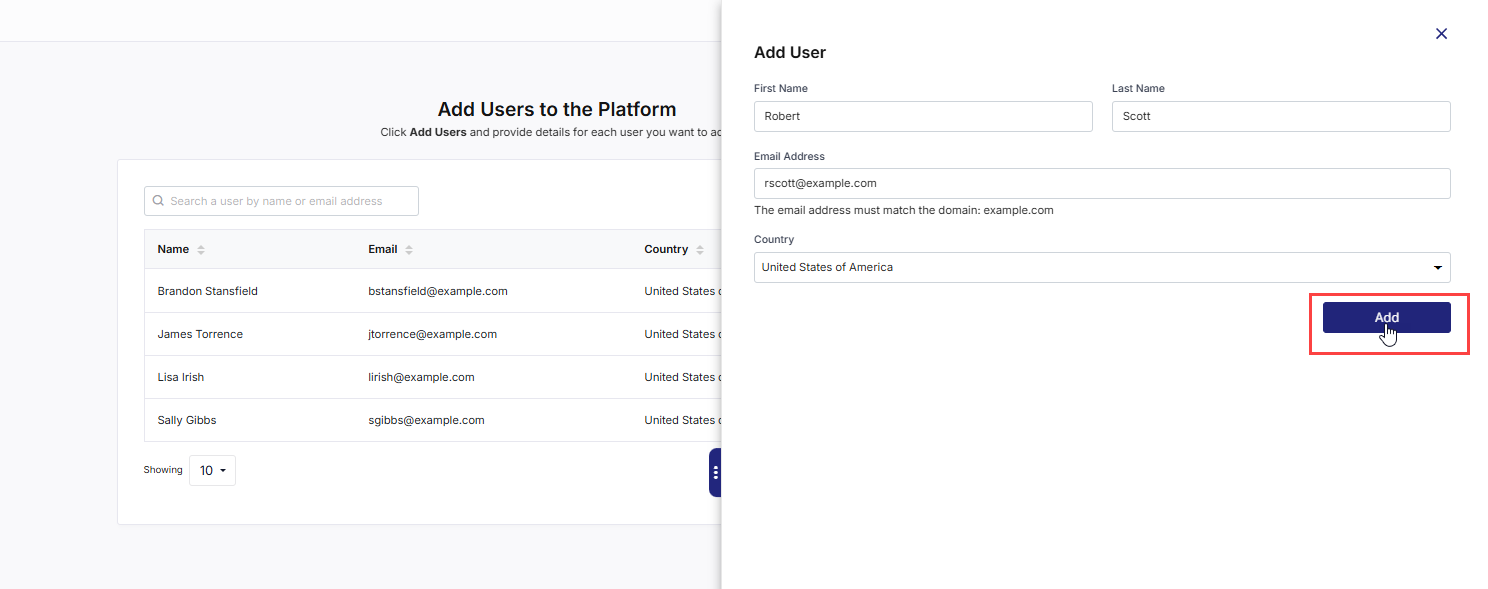Image resolution: width=1488 pixels, height=589 pixels.
Task: Select the Lisa Irish table row
Action: pyautogui.click(x=300, y=377)
